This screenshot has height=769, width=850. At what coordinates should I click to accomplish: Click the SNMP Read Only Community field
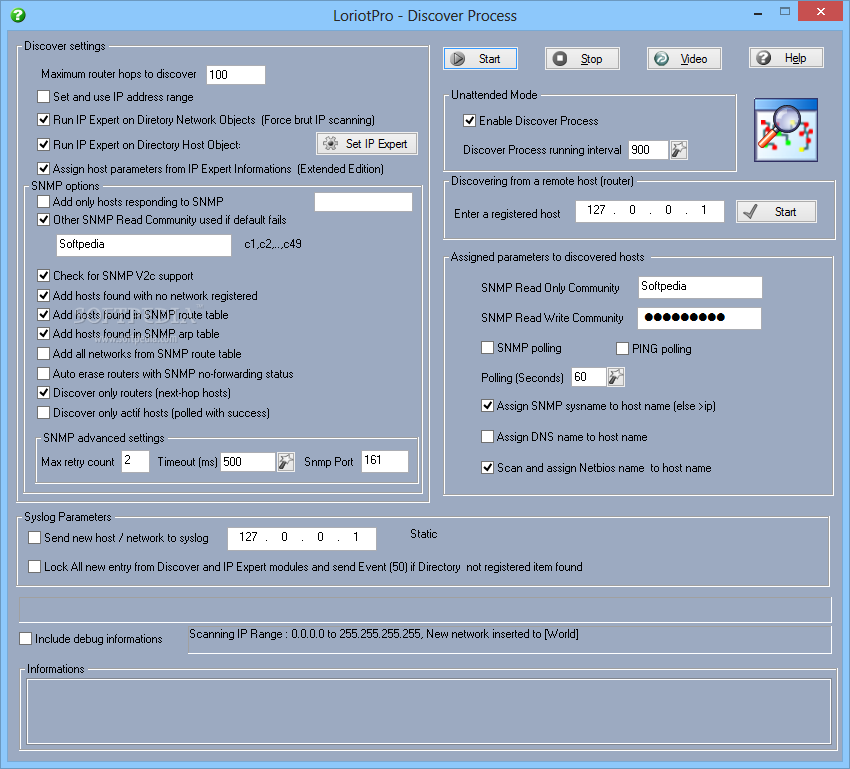700,287
